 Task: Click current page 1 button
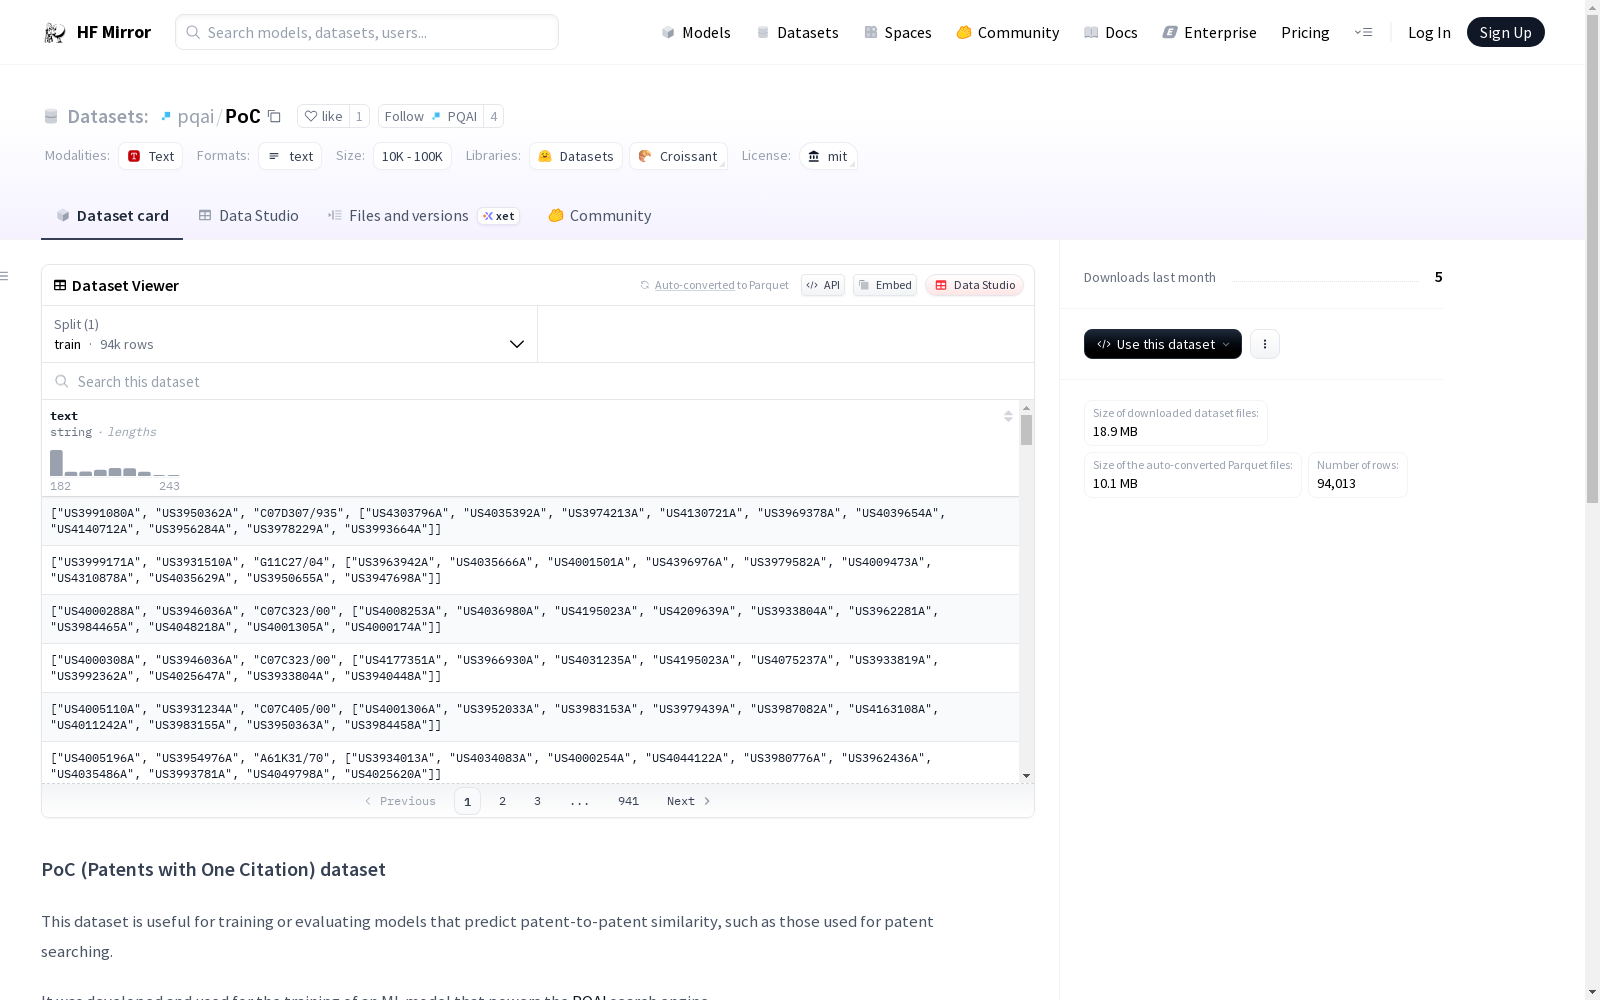click(467, 801)
